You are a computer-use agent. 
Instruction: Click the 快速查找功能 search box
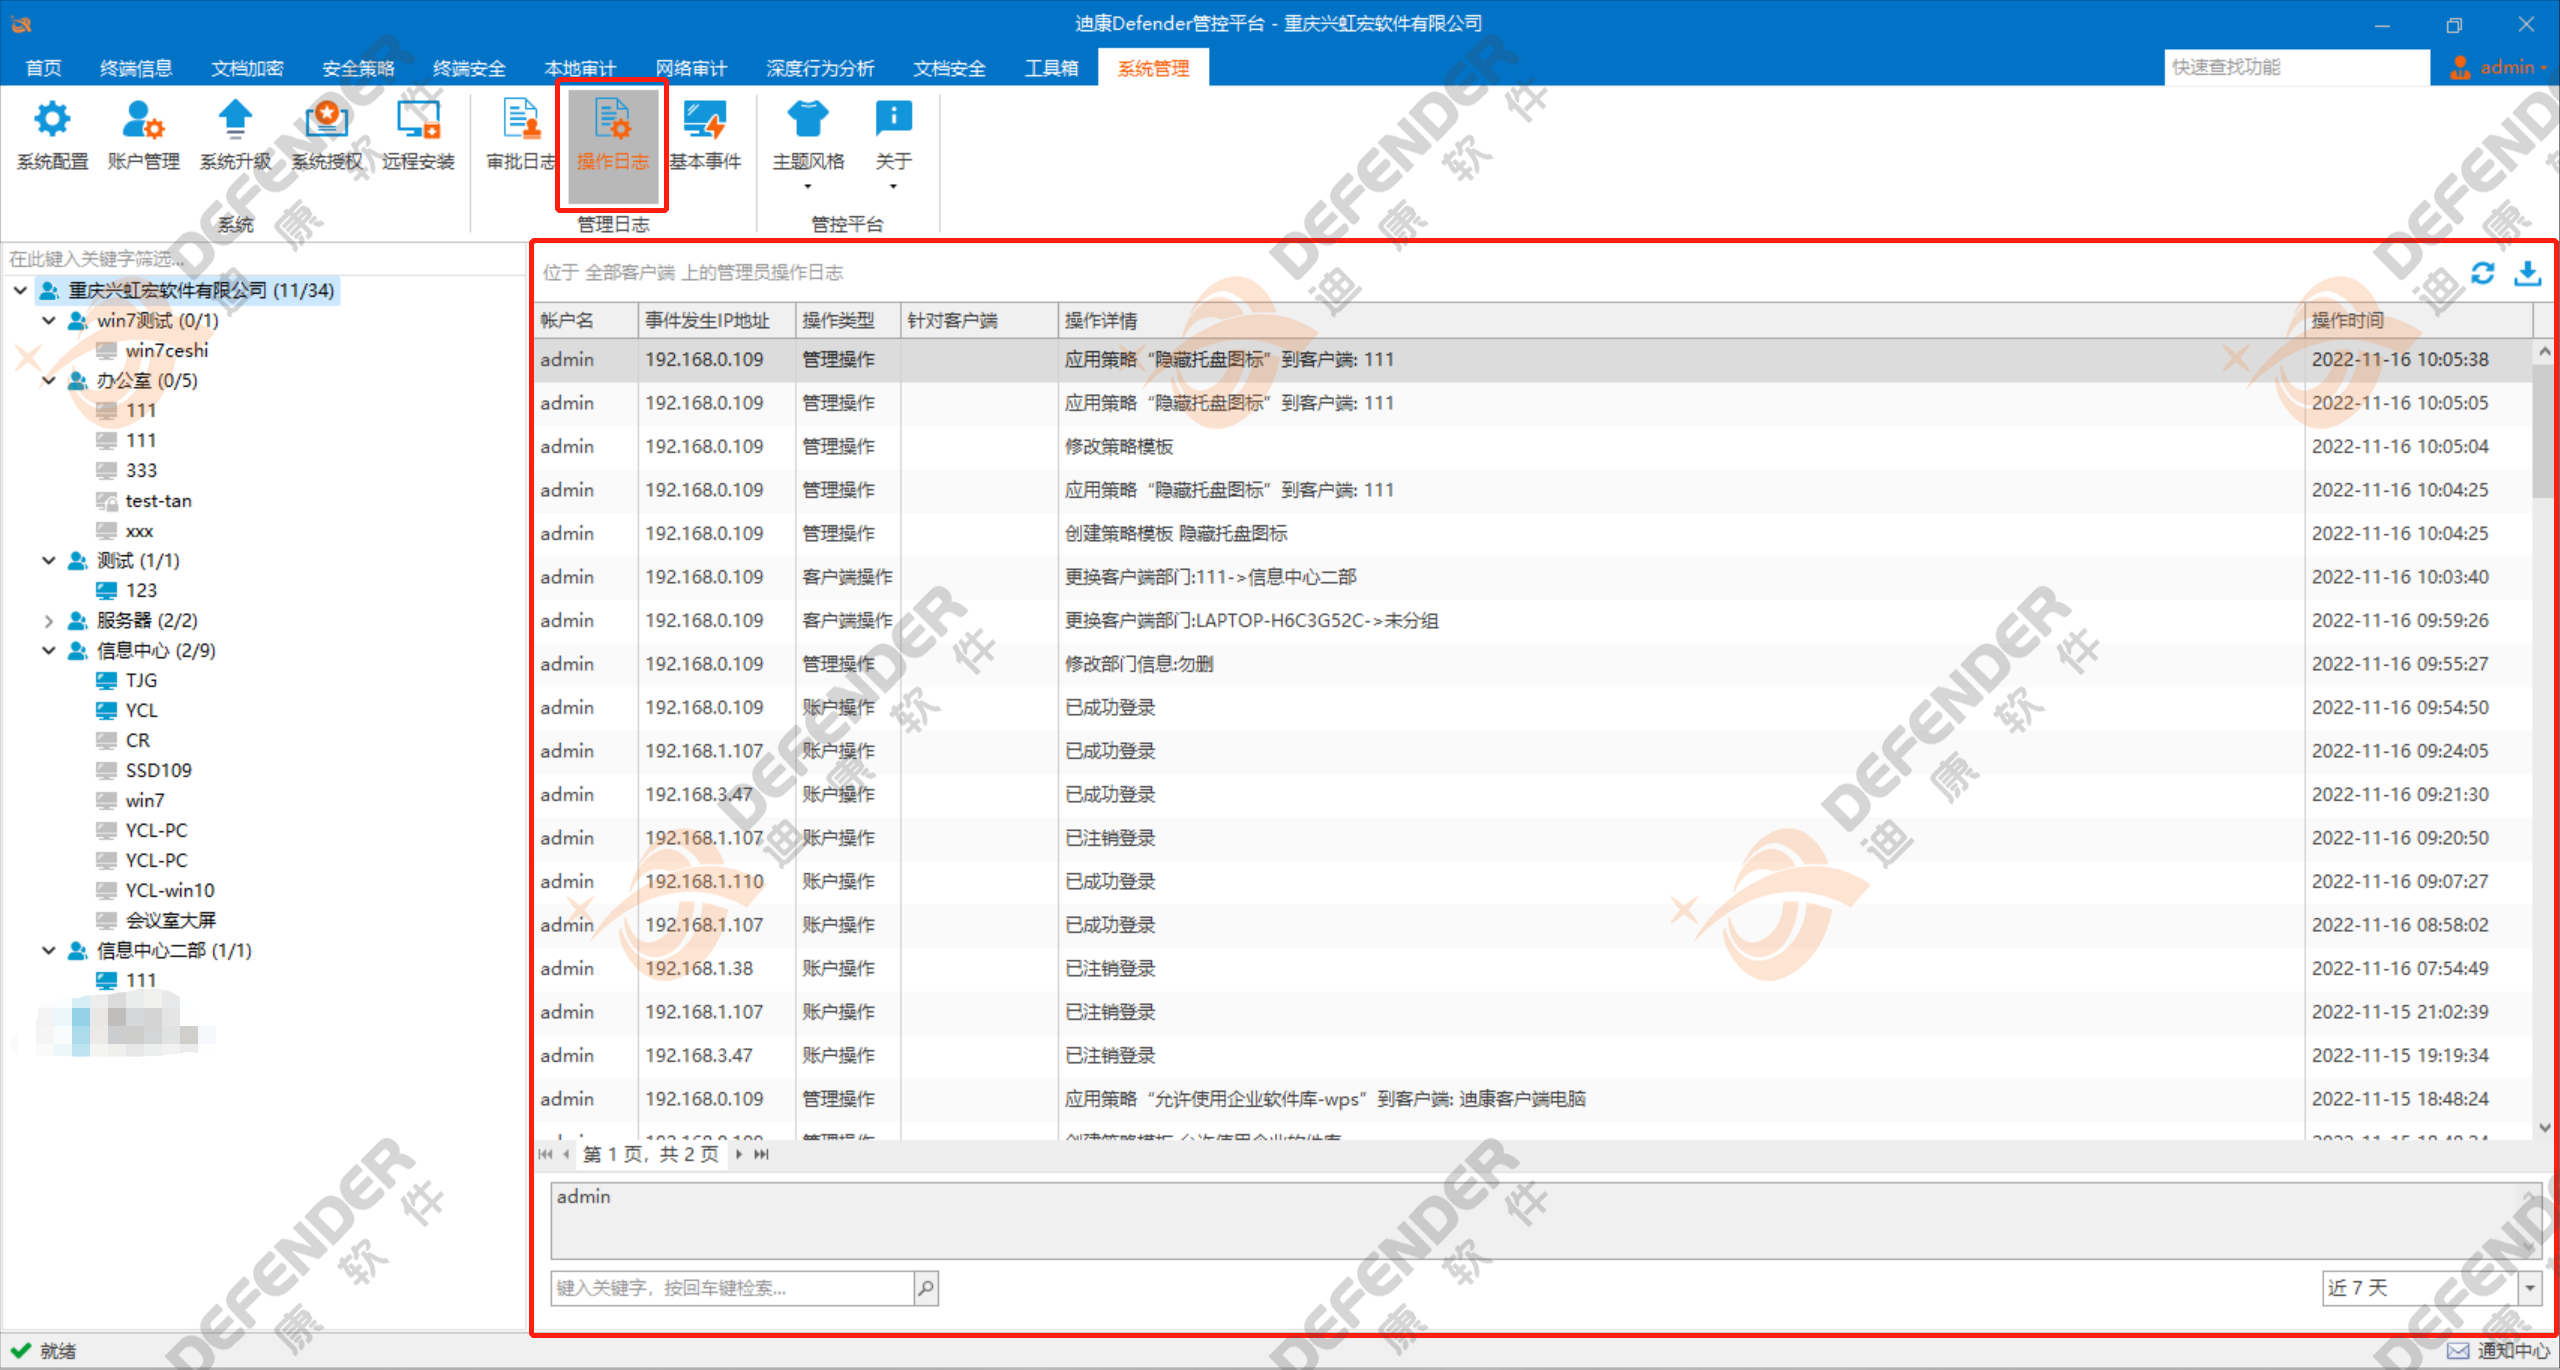[2296, 67]
